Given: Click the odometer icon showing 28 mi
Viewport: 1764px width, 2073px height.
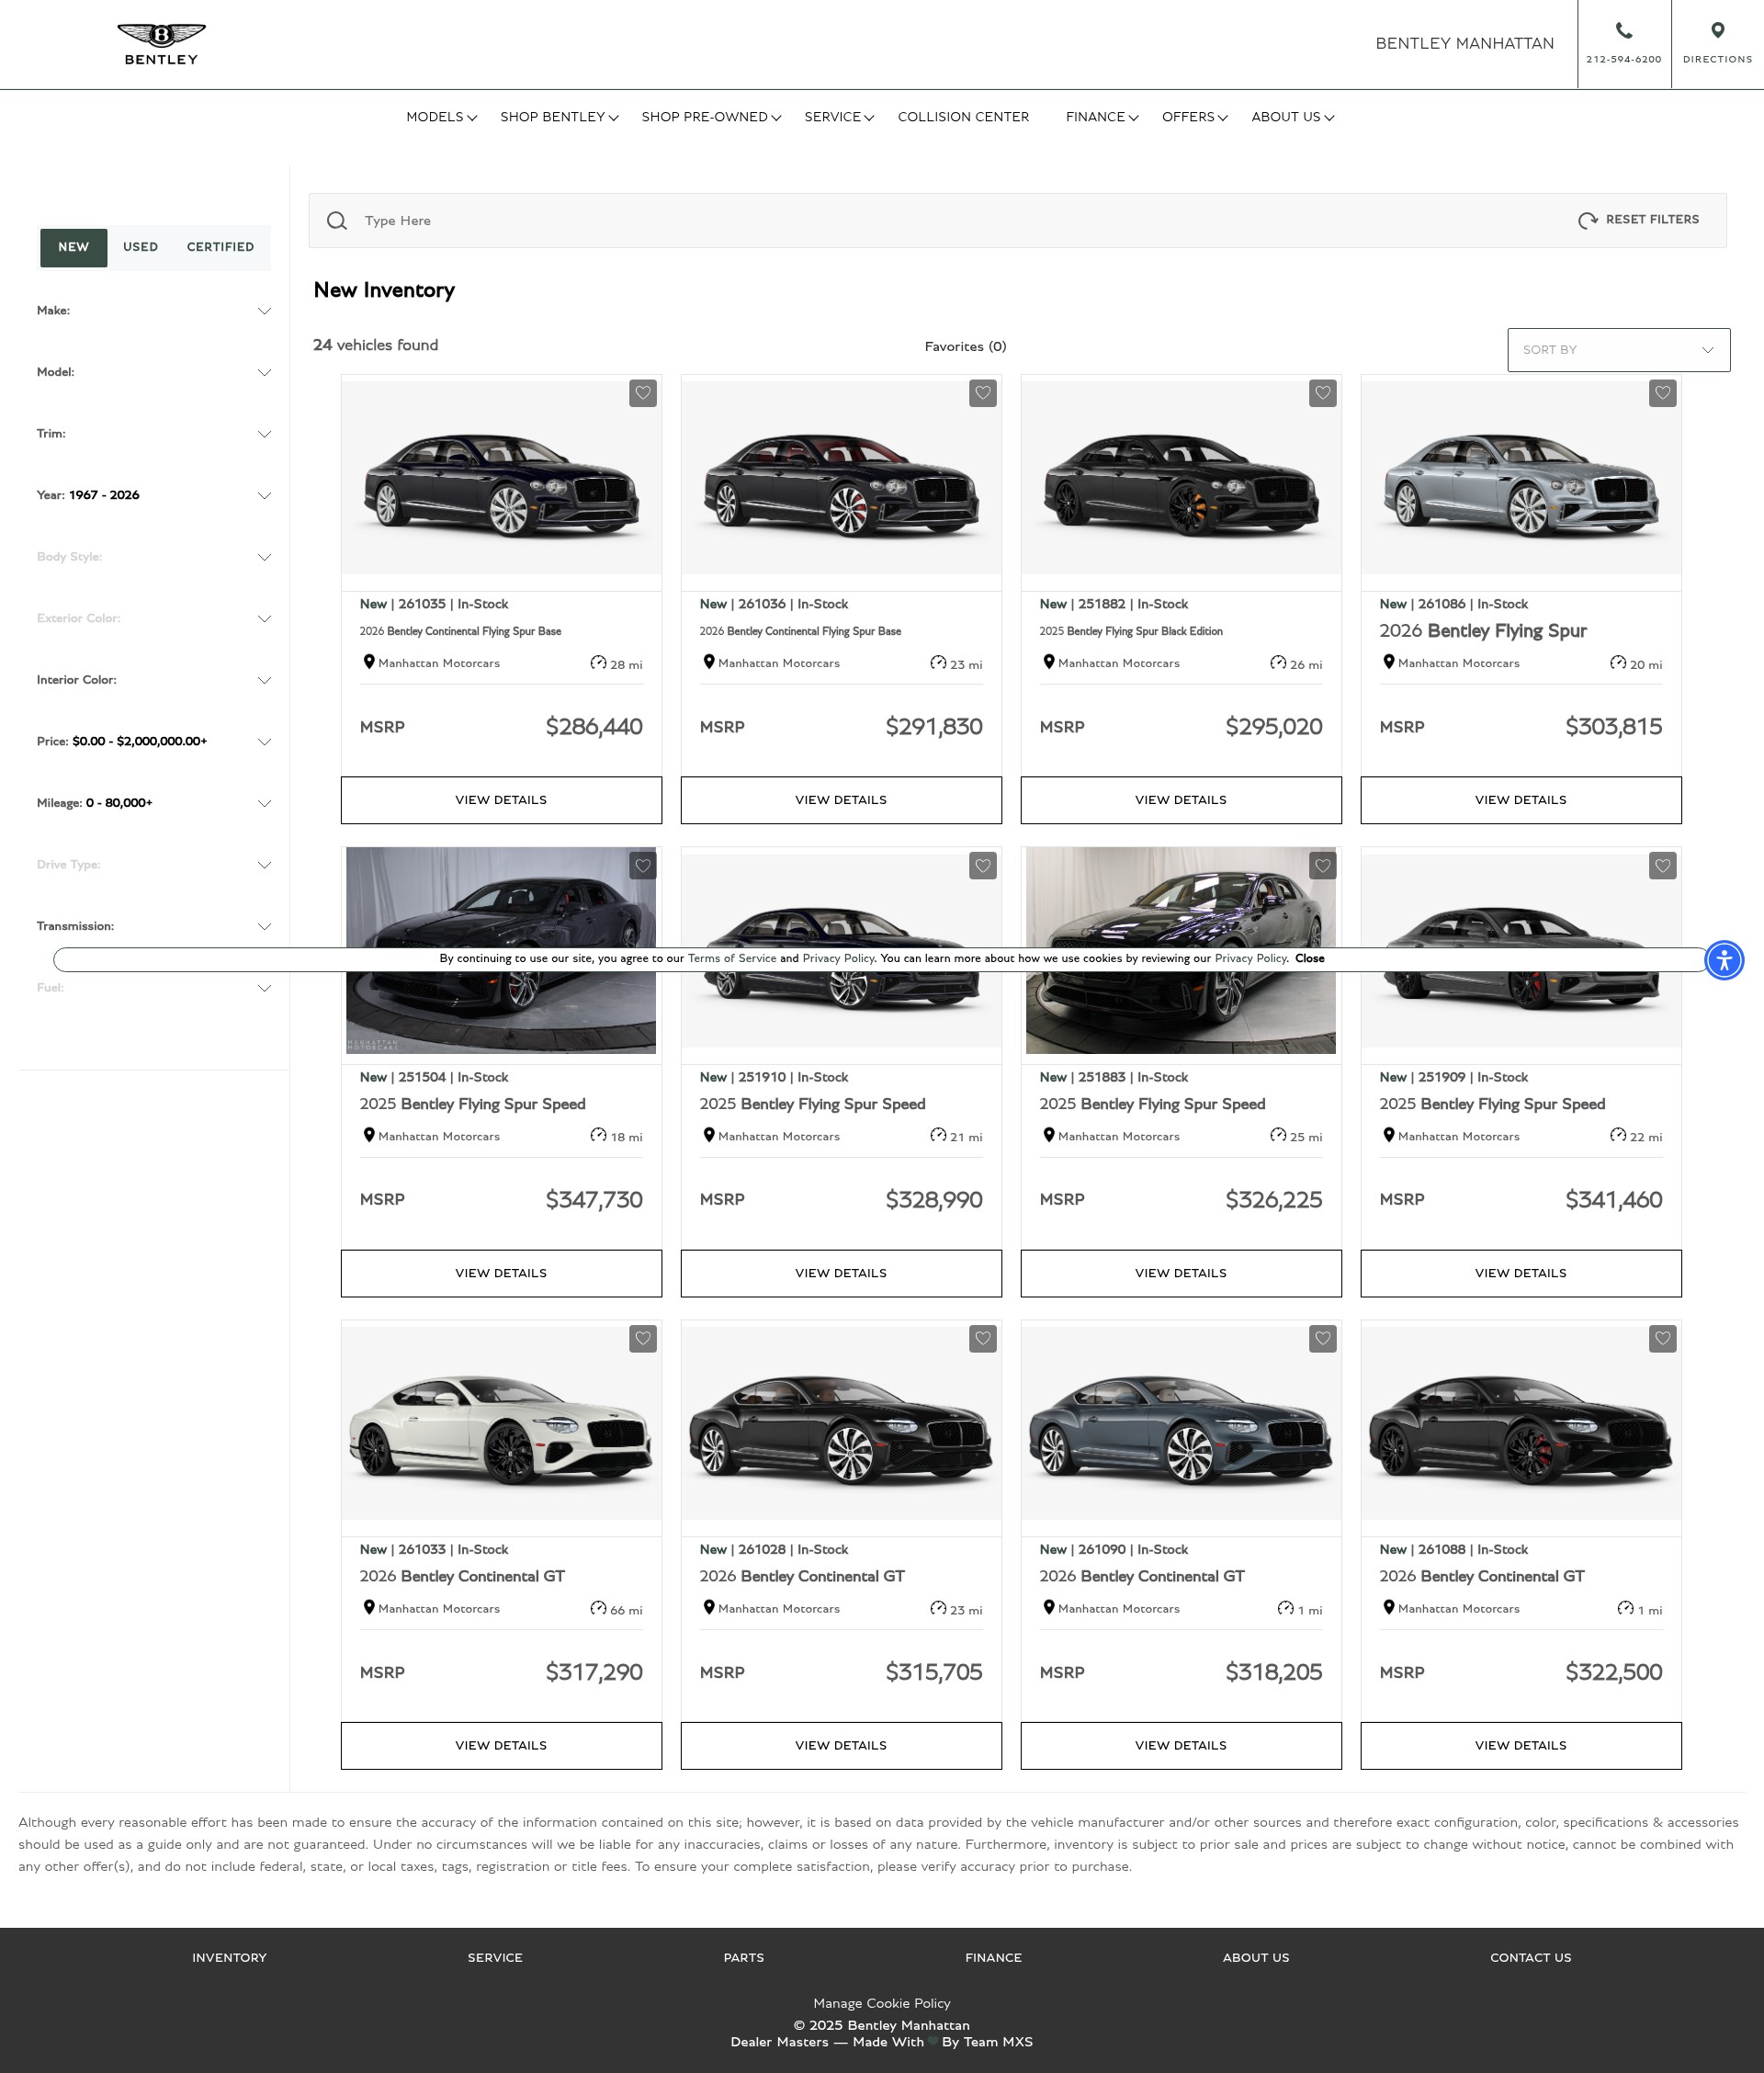Looking at the screenshot, I should (598, 662).
